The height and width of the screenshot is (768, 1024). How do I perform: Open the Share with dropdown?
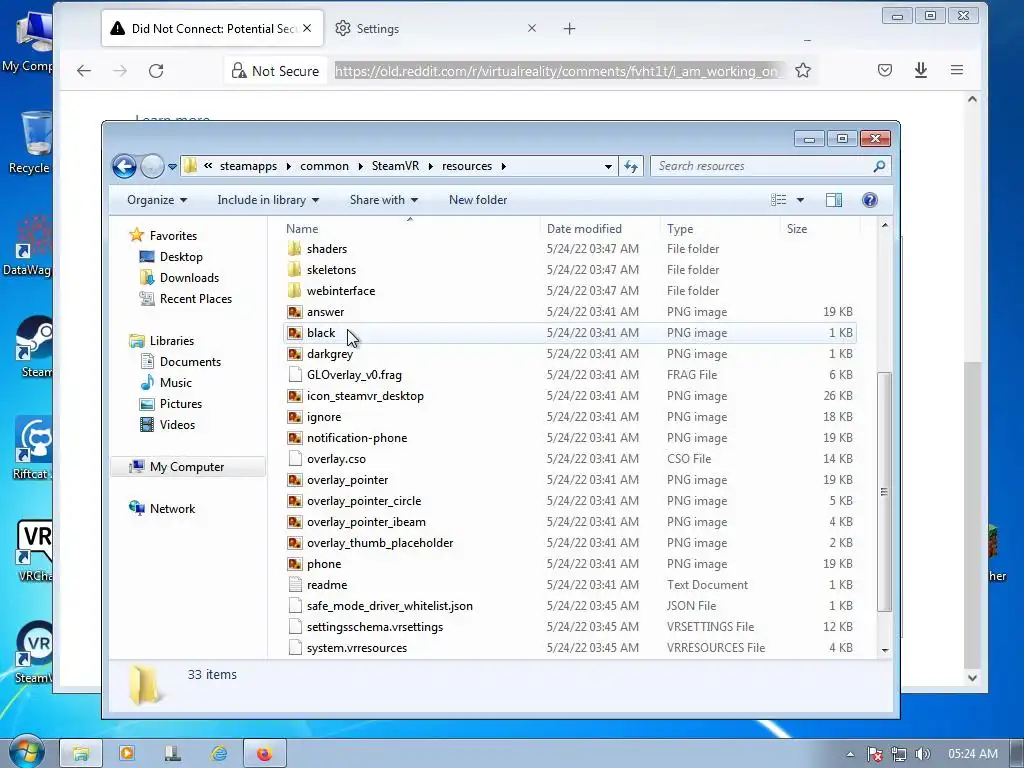383,200
